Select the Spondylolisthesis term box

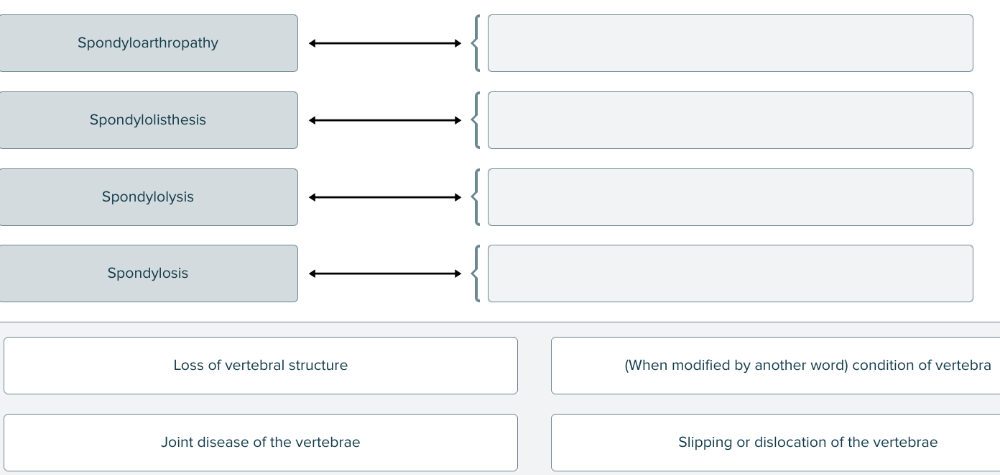point(148,120)
